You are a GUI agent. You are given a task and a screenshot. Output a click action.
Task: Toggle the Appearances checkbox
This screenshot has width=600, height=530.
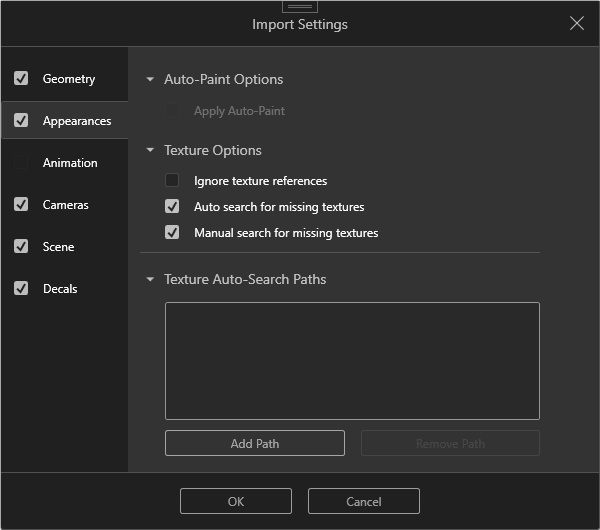pyautogui.click(x=21, y=121)
